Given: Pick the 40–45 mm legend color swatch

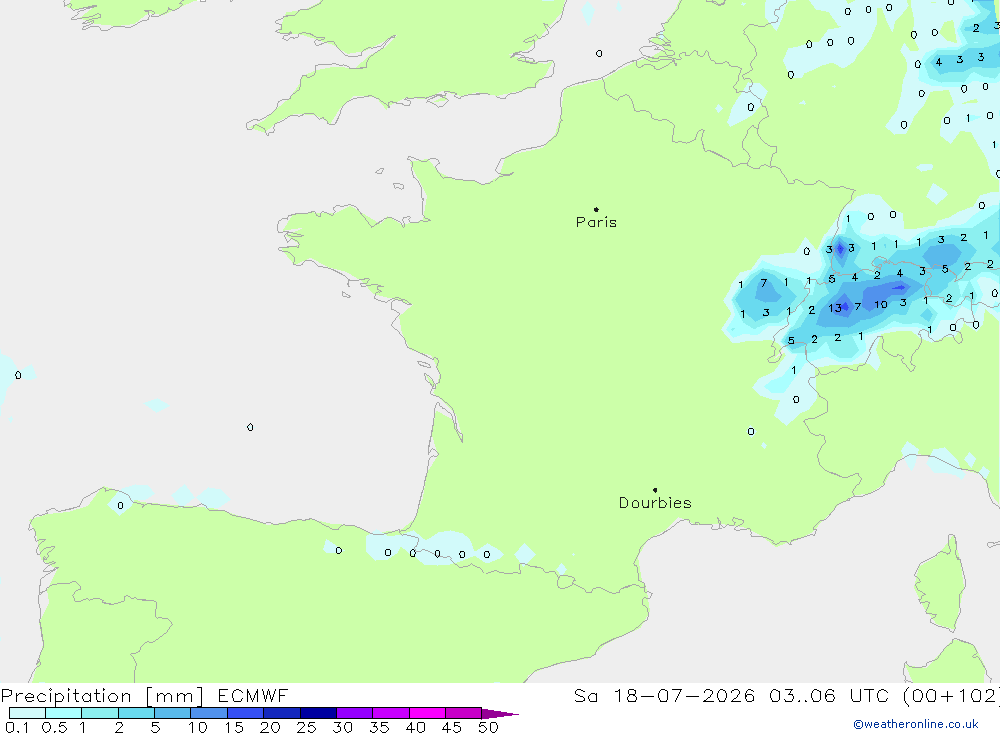Looking at the screenshot, I should coord(427,713).
